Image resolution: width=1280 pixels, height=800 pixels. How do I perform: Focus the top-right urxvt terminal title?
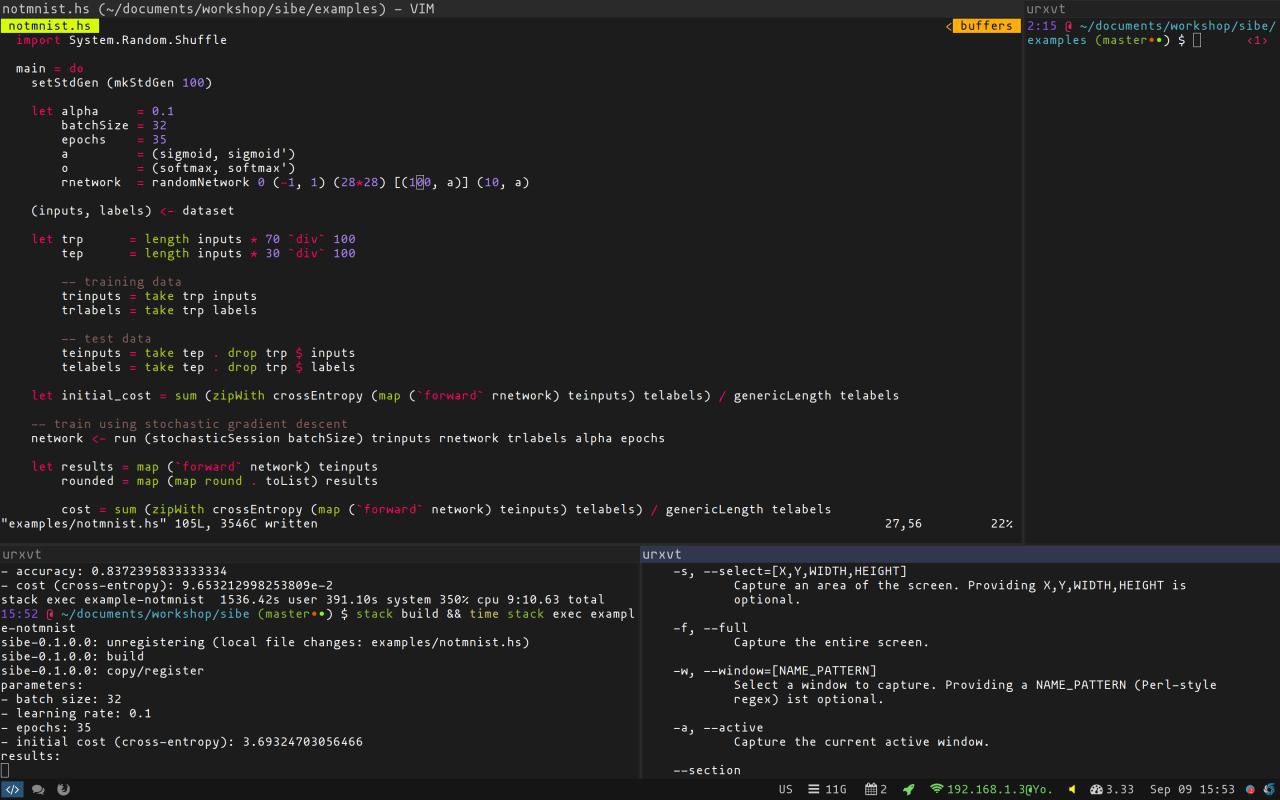click(1046, 9)
